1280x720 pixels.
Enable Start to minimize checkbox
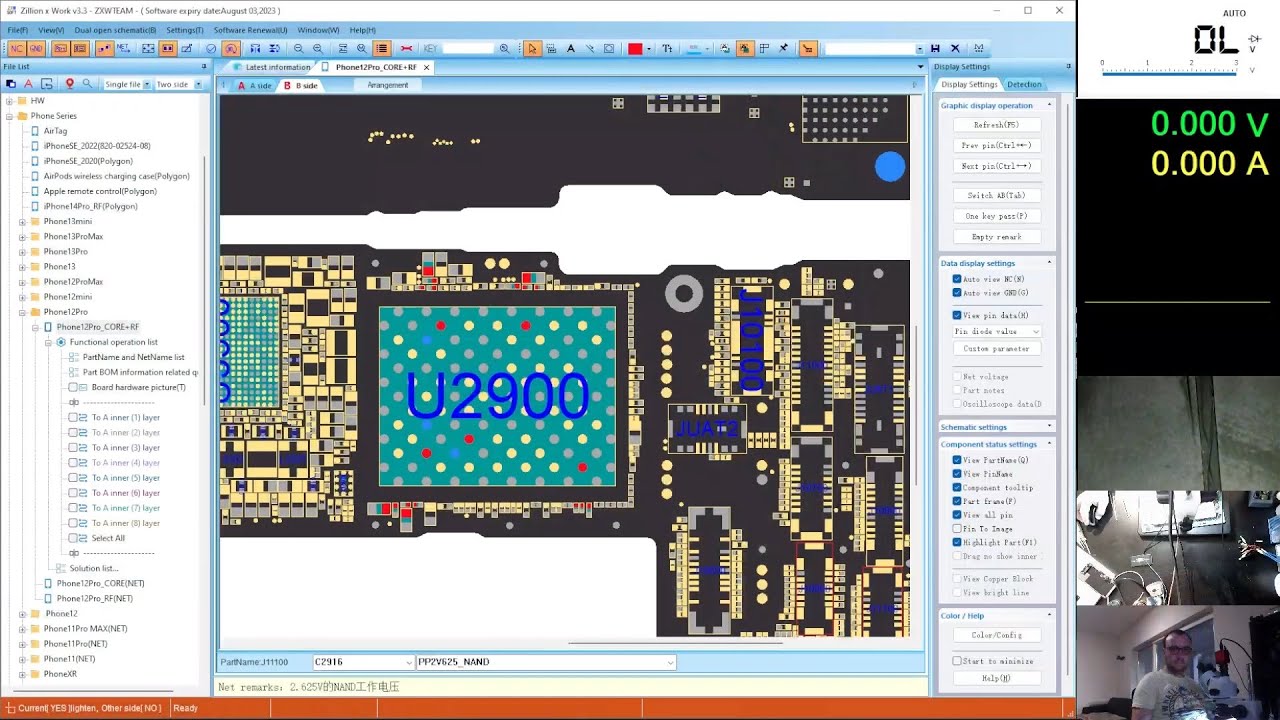[x=957, y=661]
